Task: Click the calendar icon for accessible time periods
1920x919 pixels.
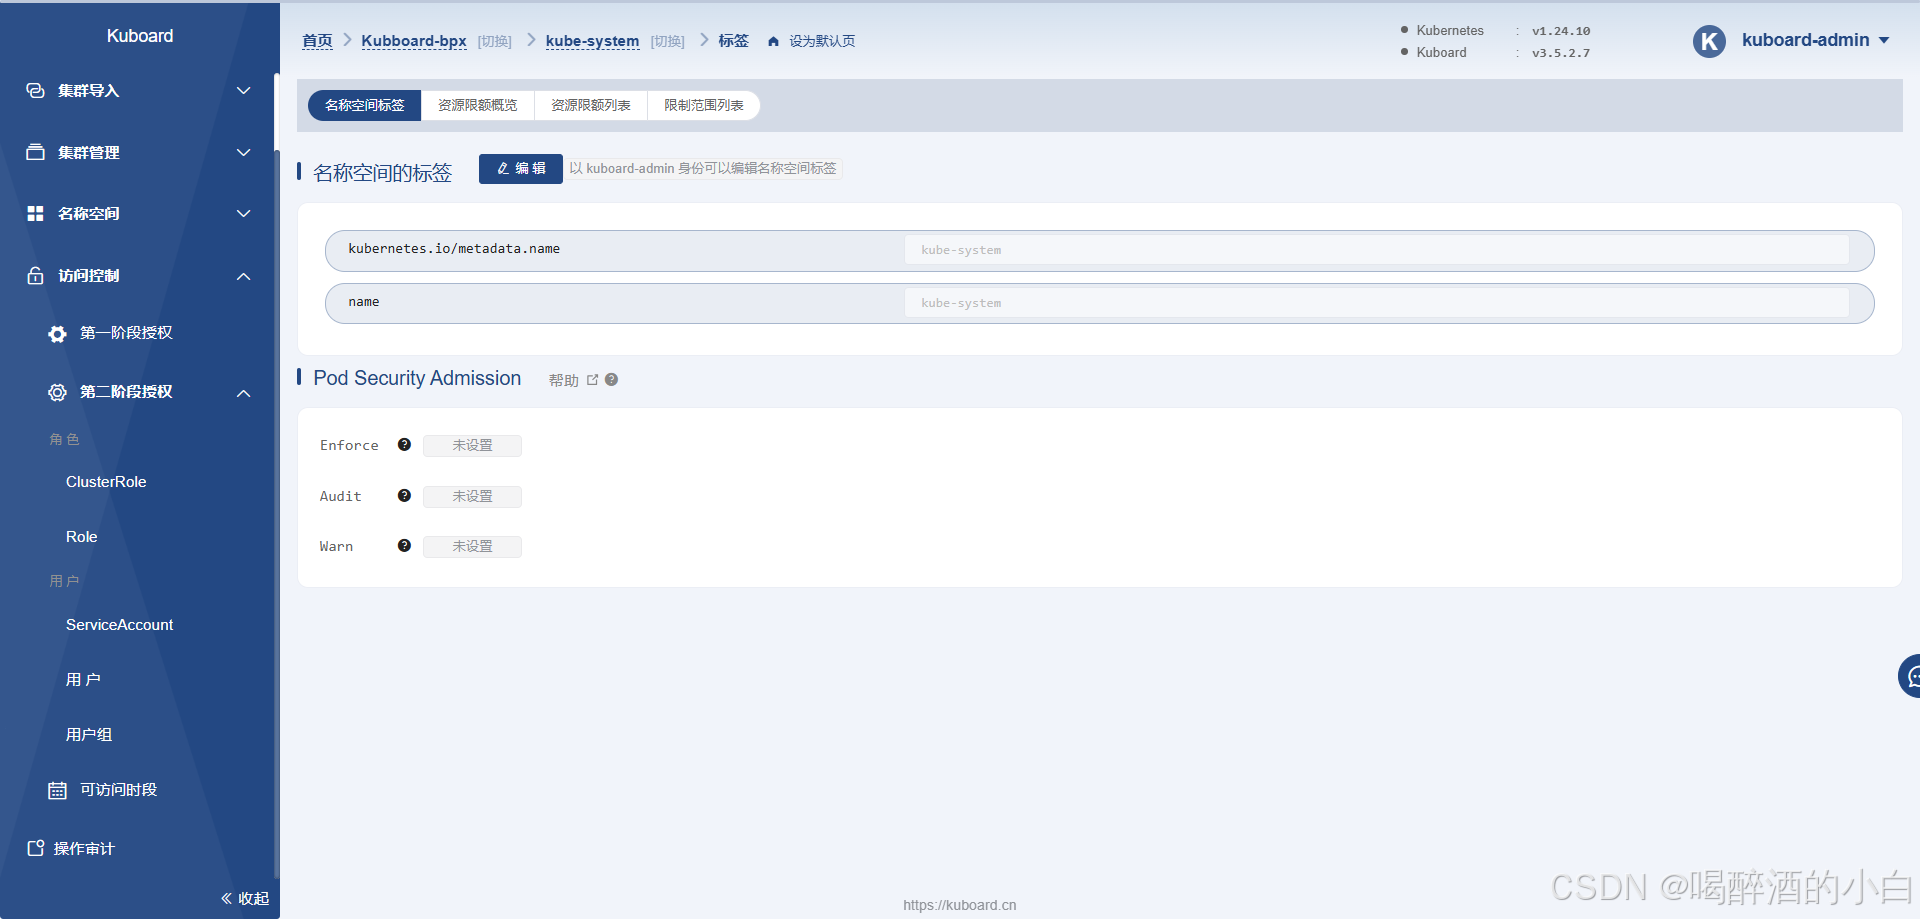Action: pyautogui.click(x=57, y=790)
